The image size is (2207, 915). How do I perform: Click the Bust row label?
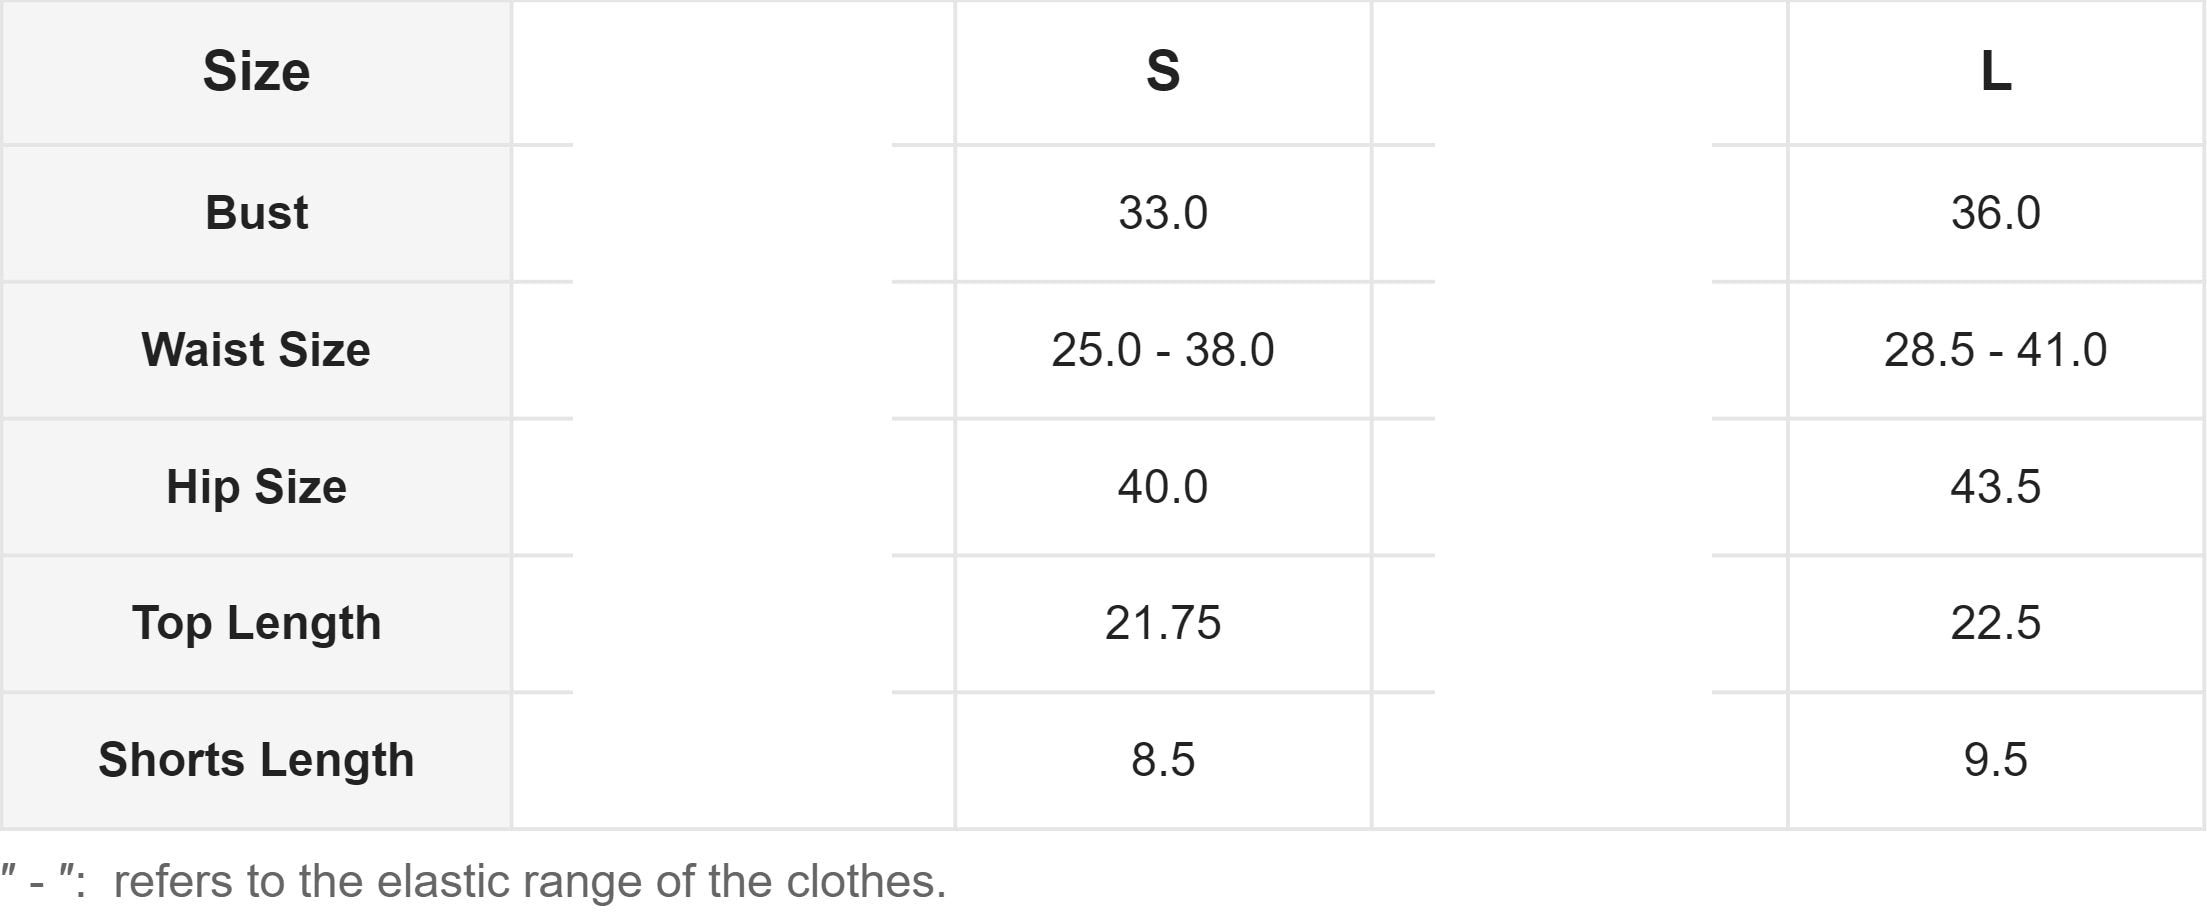(x=256, y=213)
